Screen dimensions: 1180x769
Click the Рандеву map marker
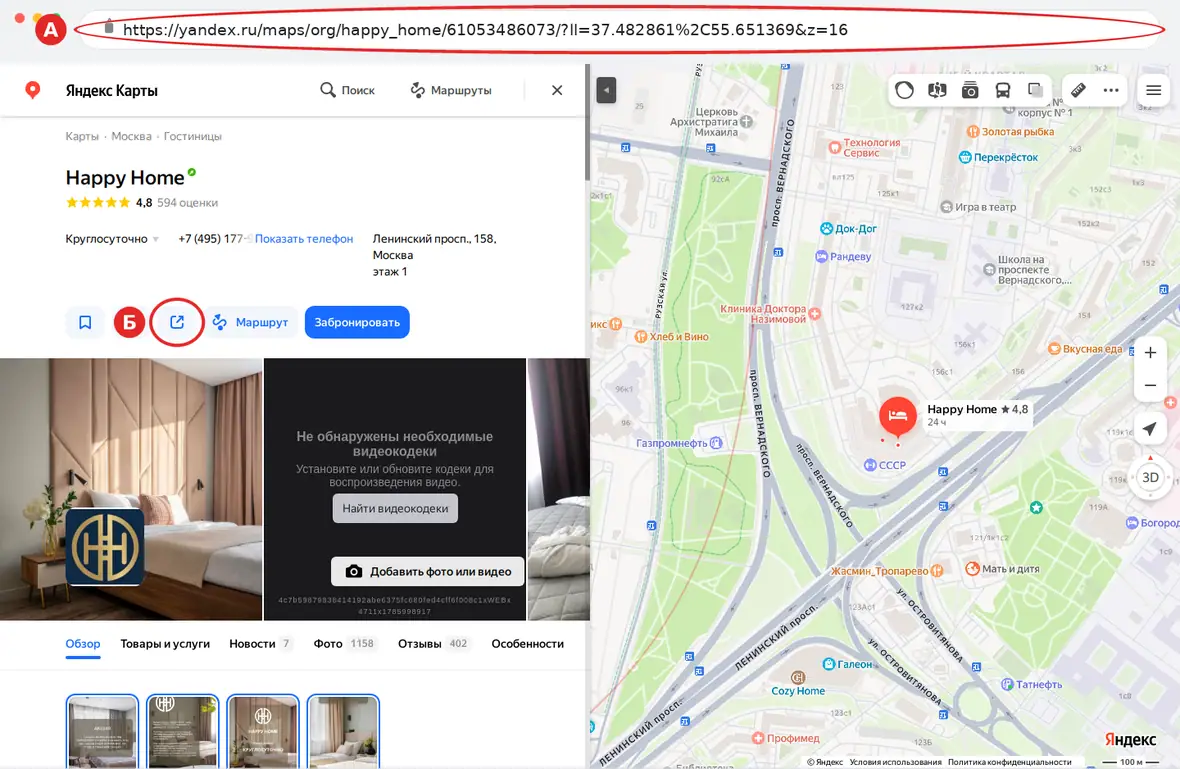(822, 257)
